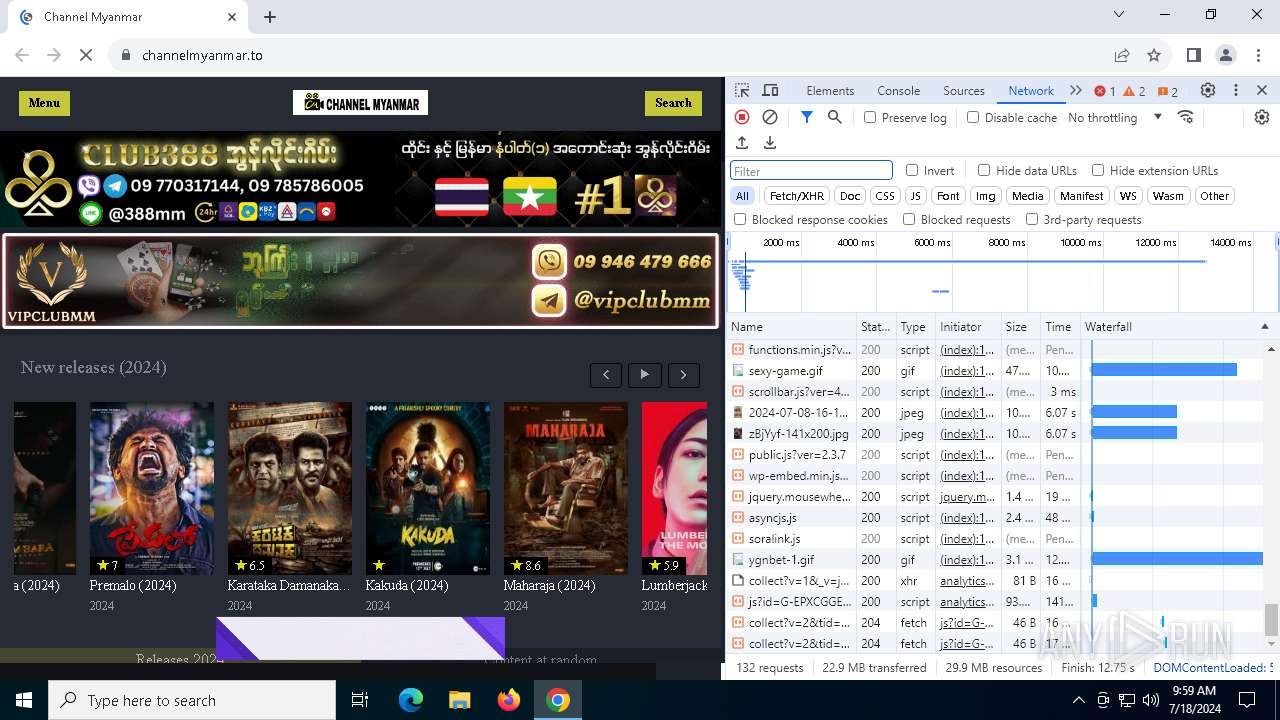The image size is (1280, 720).
Task: Show the red errors count badge
Action: 1105,91
